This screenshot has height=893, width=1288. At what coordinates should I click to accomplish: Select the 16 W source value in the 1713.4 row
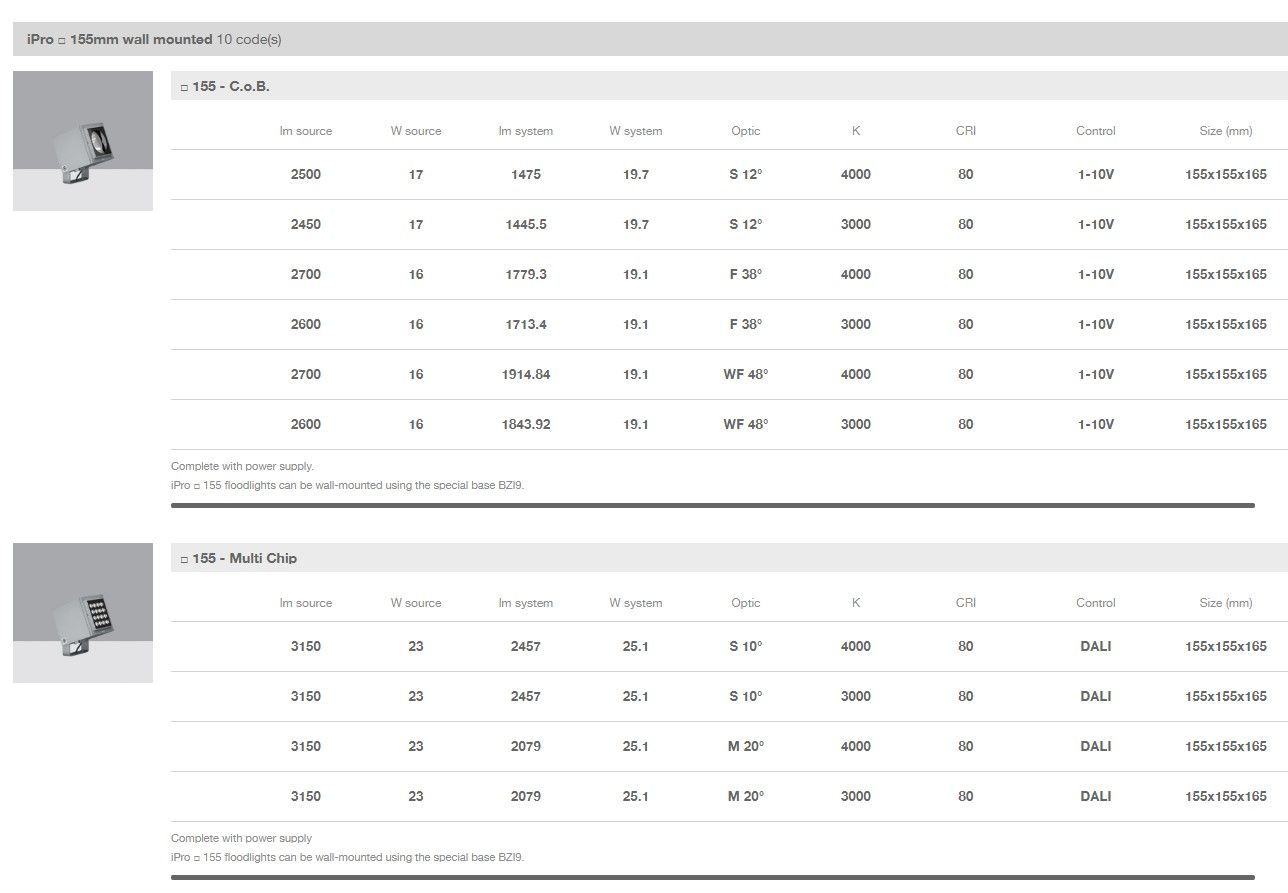[x=416, y=324]
